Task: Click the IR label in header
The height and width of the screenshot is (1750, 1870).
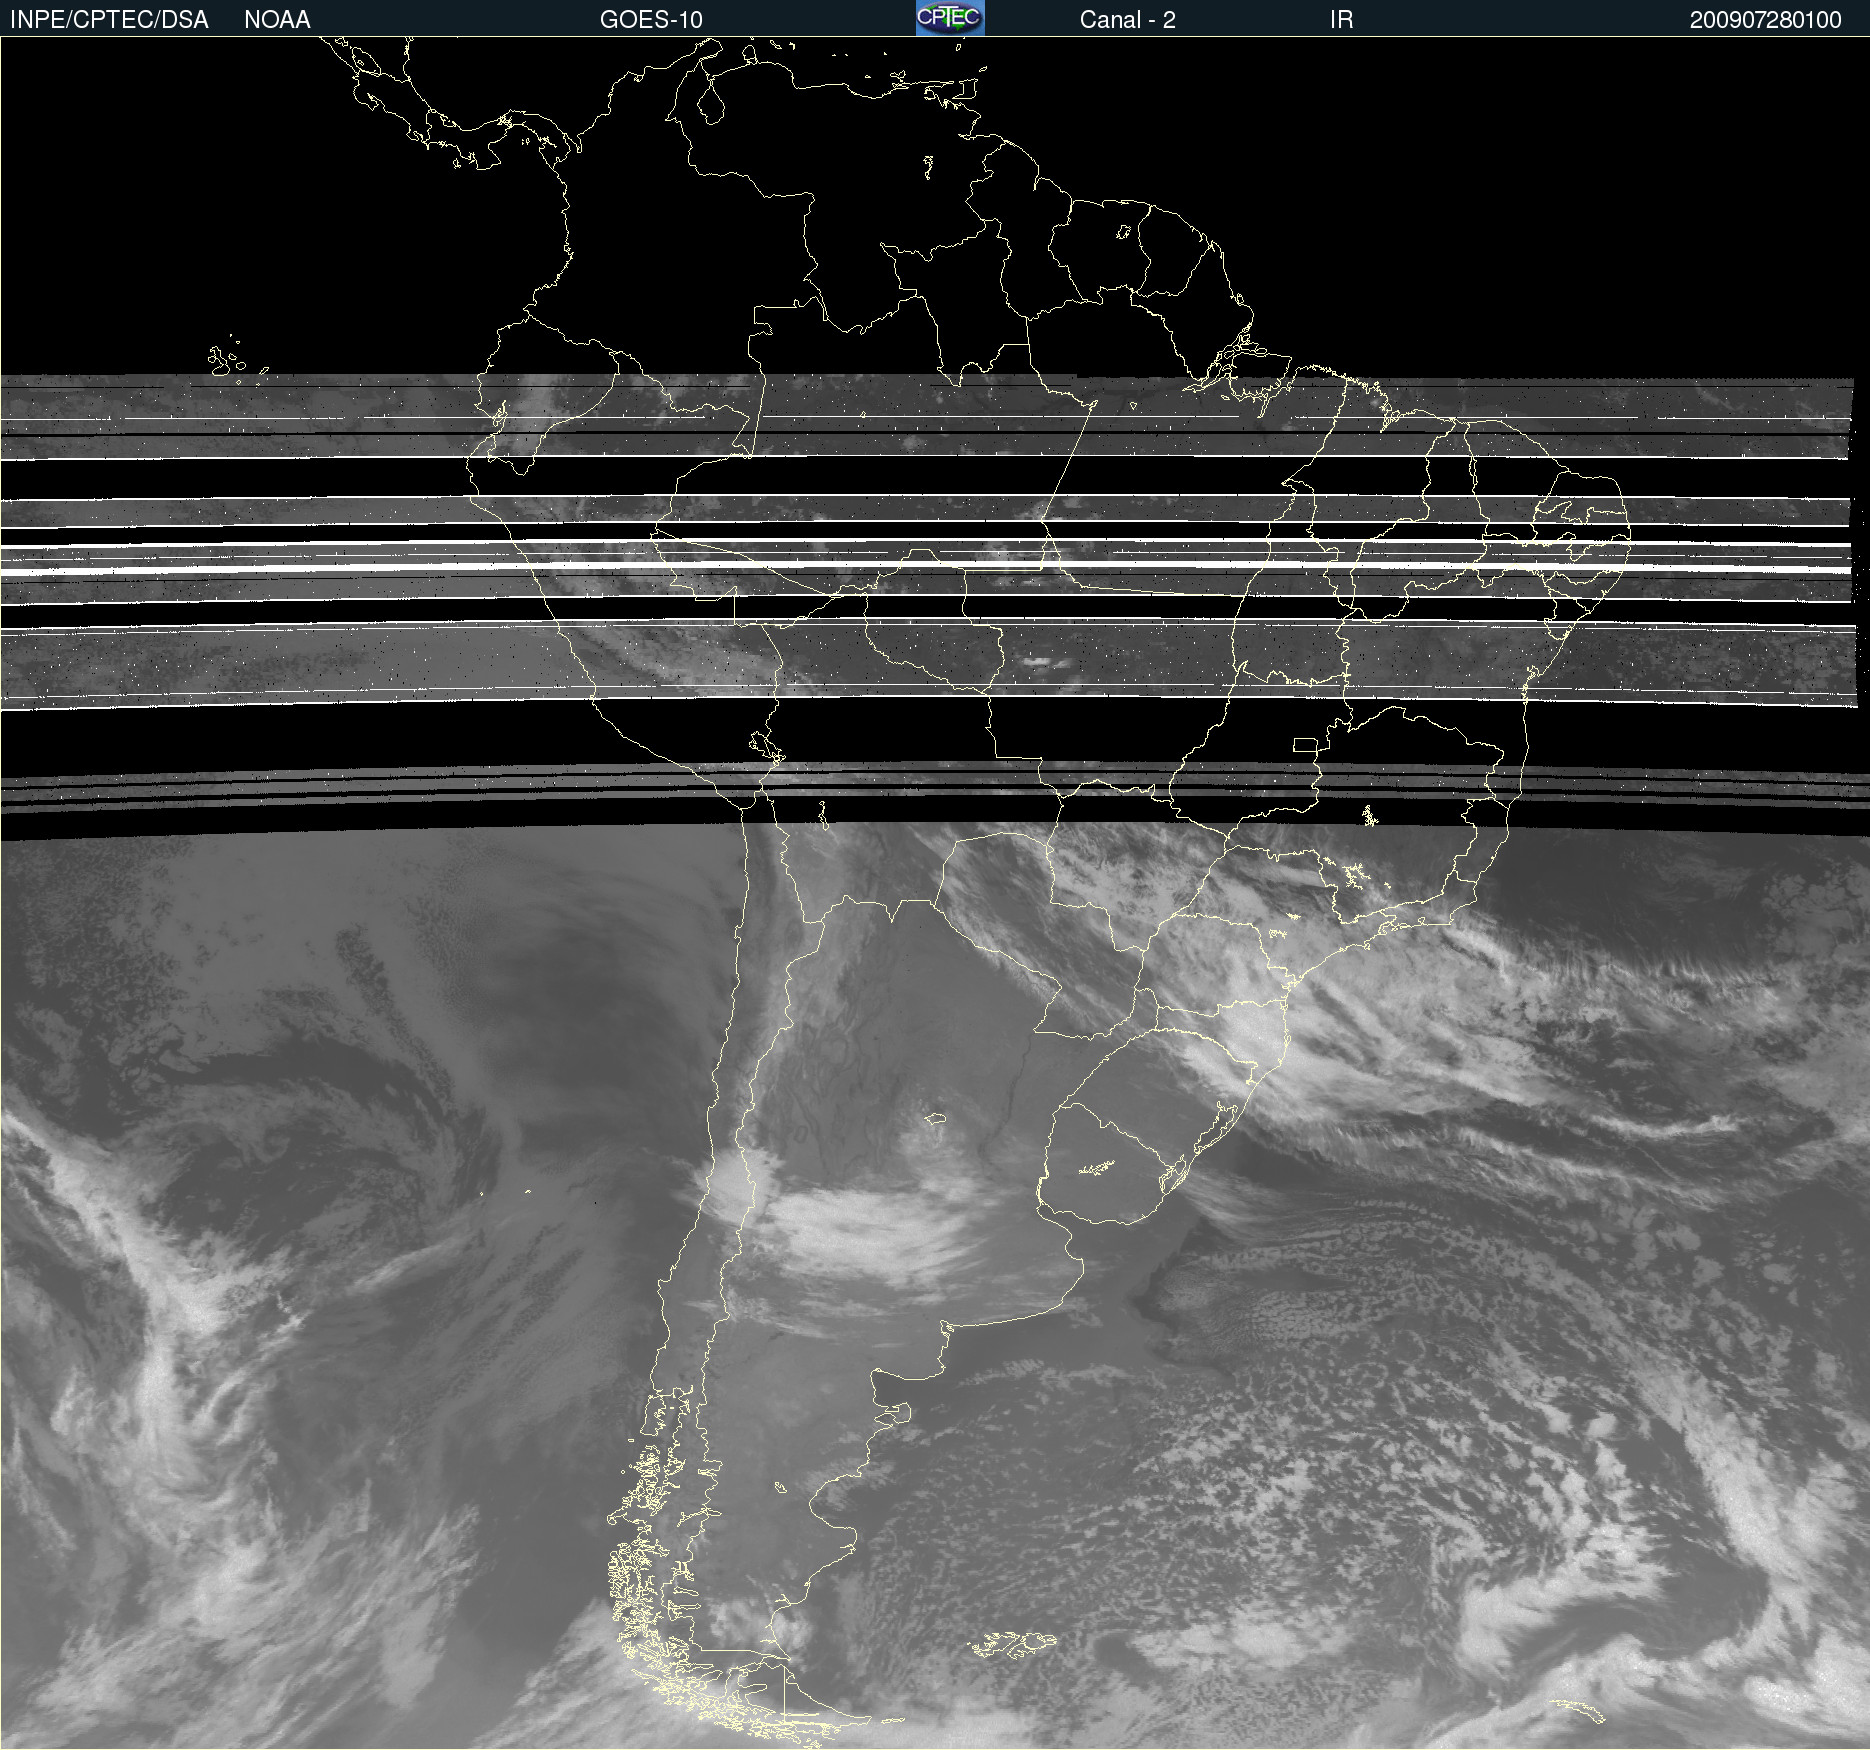Action: click(x=1341, y=20)
